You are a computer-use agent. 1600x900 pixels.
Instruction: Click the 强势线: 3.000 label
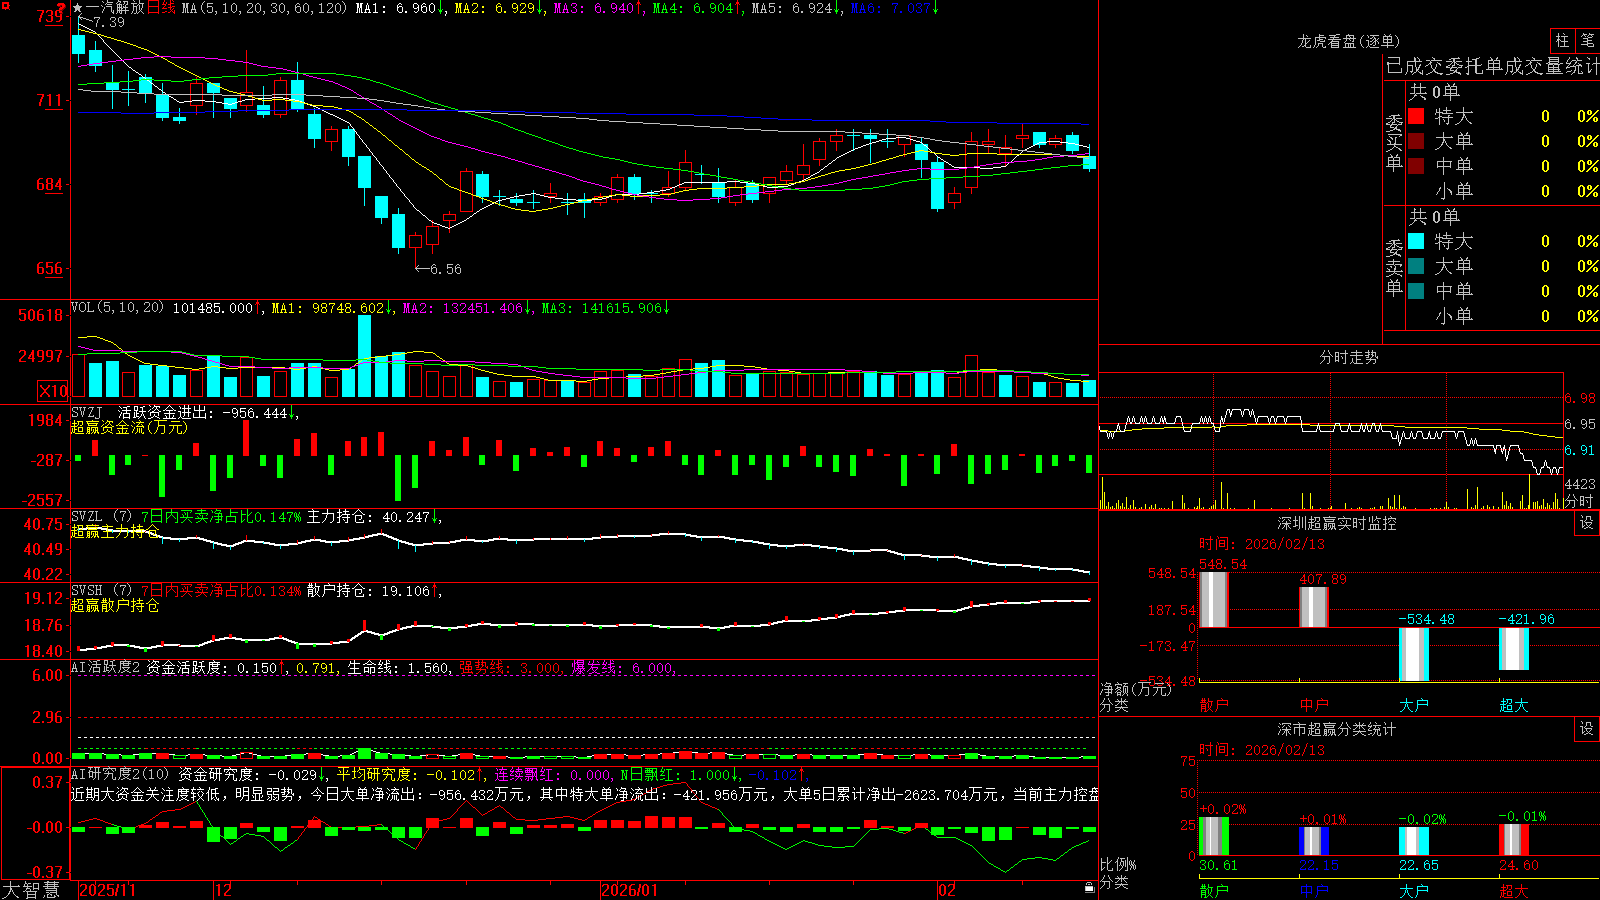pyautogui.click(x=510, y=667)
